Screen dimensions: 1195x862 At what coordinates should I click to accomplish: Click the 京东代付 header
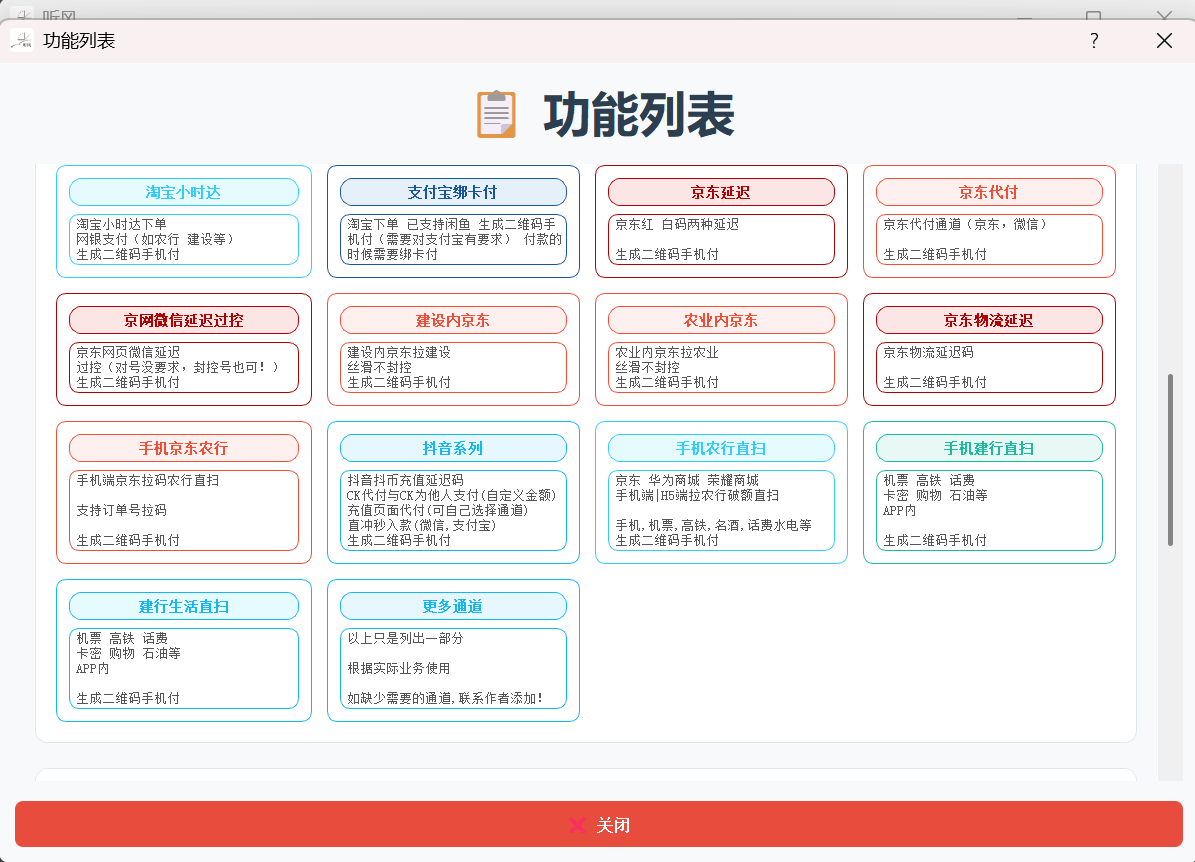[988, 192]
